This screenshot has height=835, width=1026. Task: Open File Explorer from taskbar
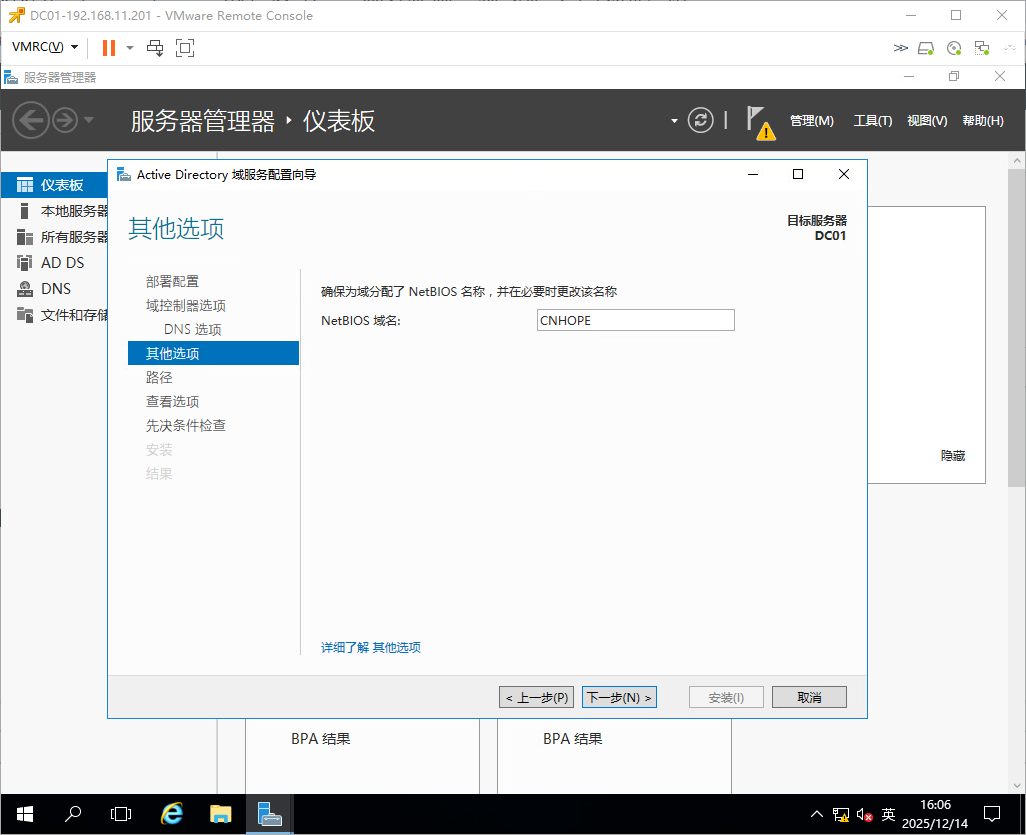point(221,814)
